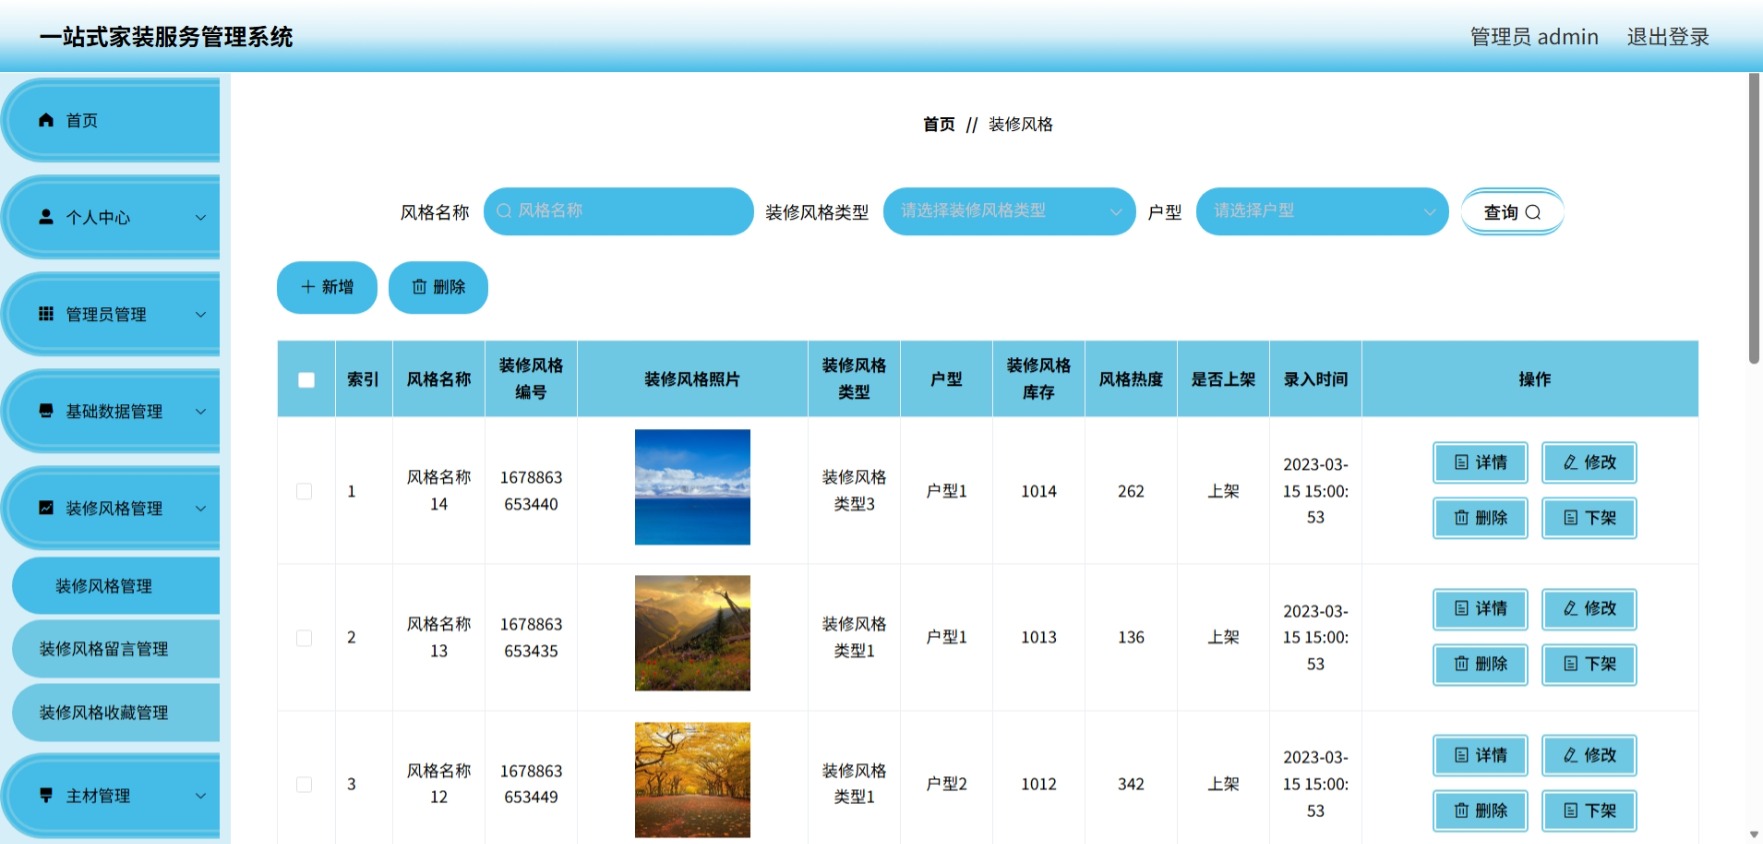This screenshot has width=1763, height=844.
Task: Open the autumn trees photo thumbnail
Action: pyautogui.click(x=692, y=780)
